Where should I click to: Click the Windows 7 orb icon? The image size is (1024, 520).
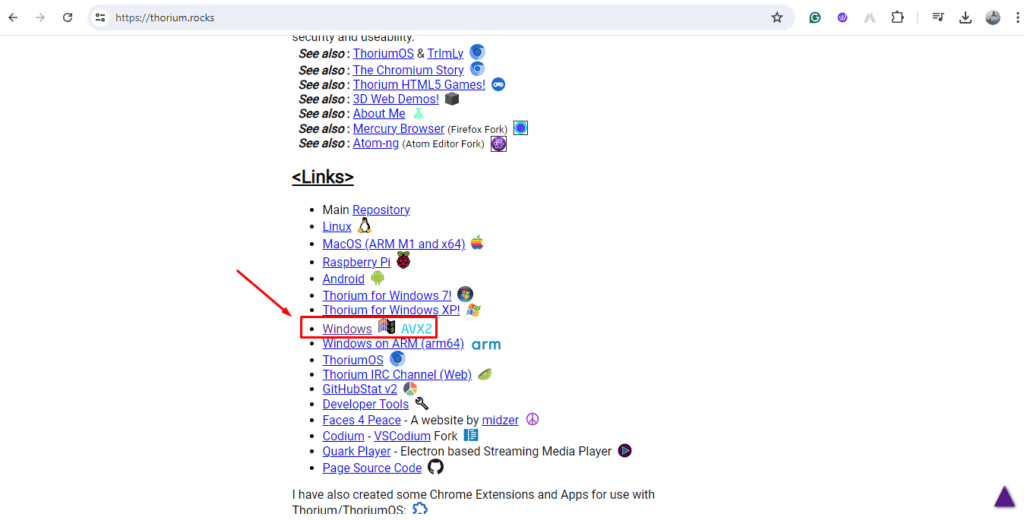pos(465,295)
